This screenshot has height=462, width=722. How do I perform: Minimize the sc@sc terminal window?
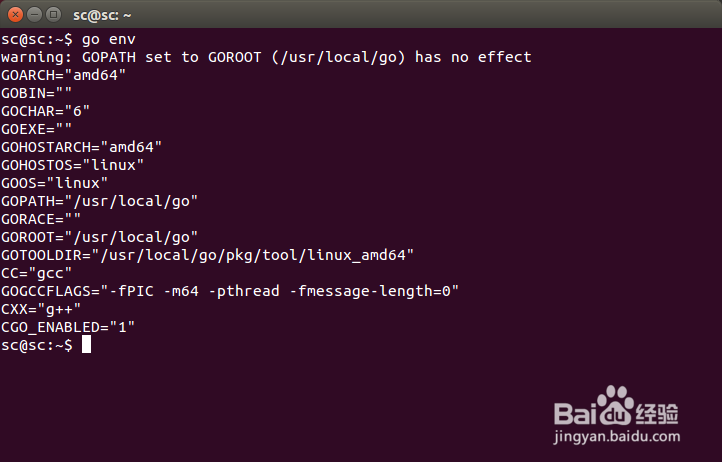coord(35,15)
